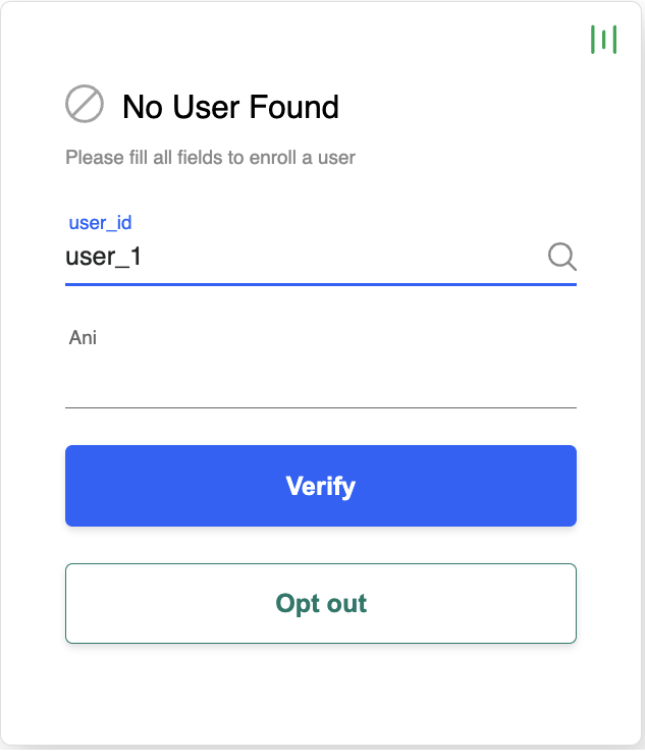Click the "No User Found" heading
The height and width of the screenshot is (751, 645).
click(x=230, y=107)
